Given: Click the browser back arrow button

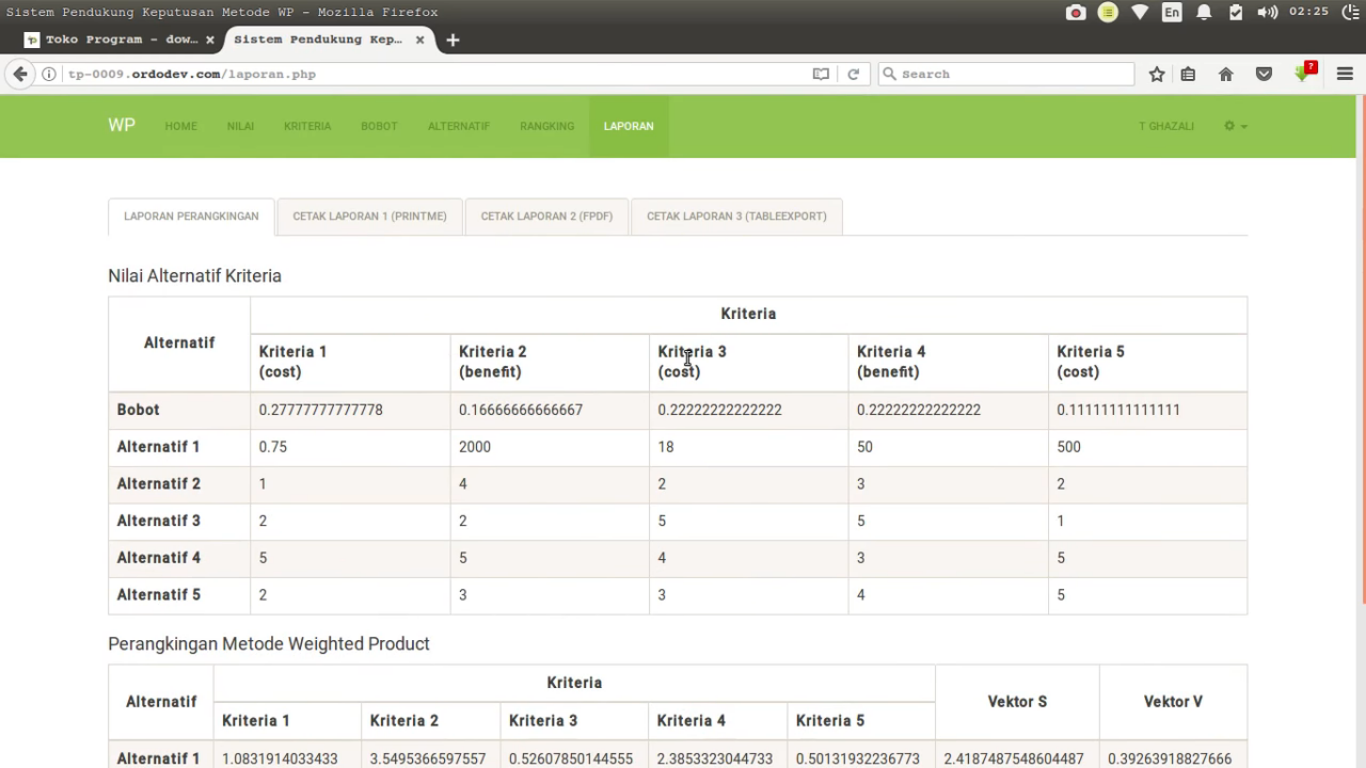Looking at the screenshot, I should pyautogui.click(x=20, y=74).
